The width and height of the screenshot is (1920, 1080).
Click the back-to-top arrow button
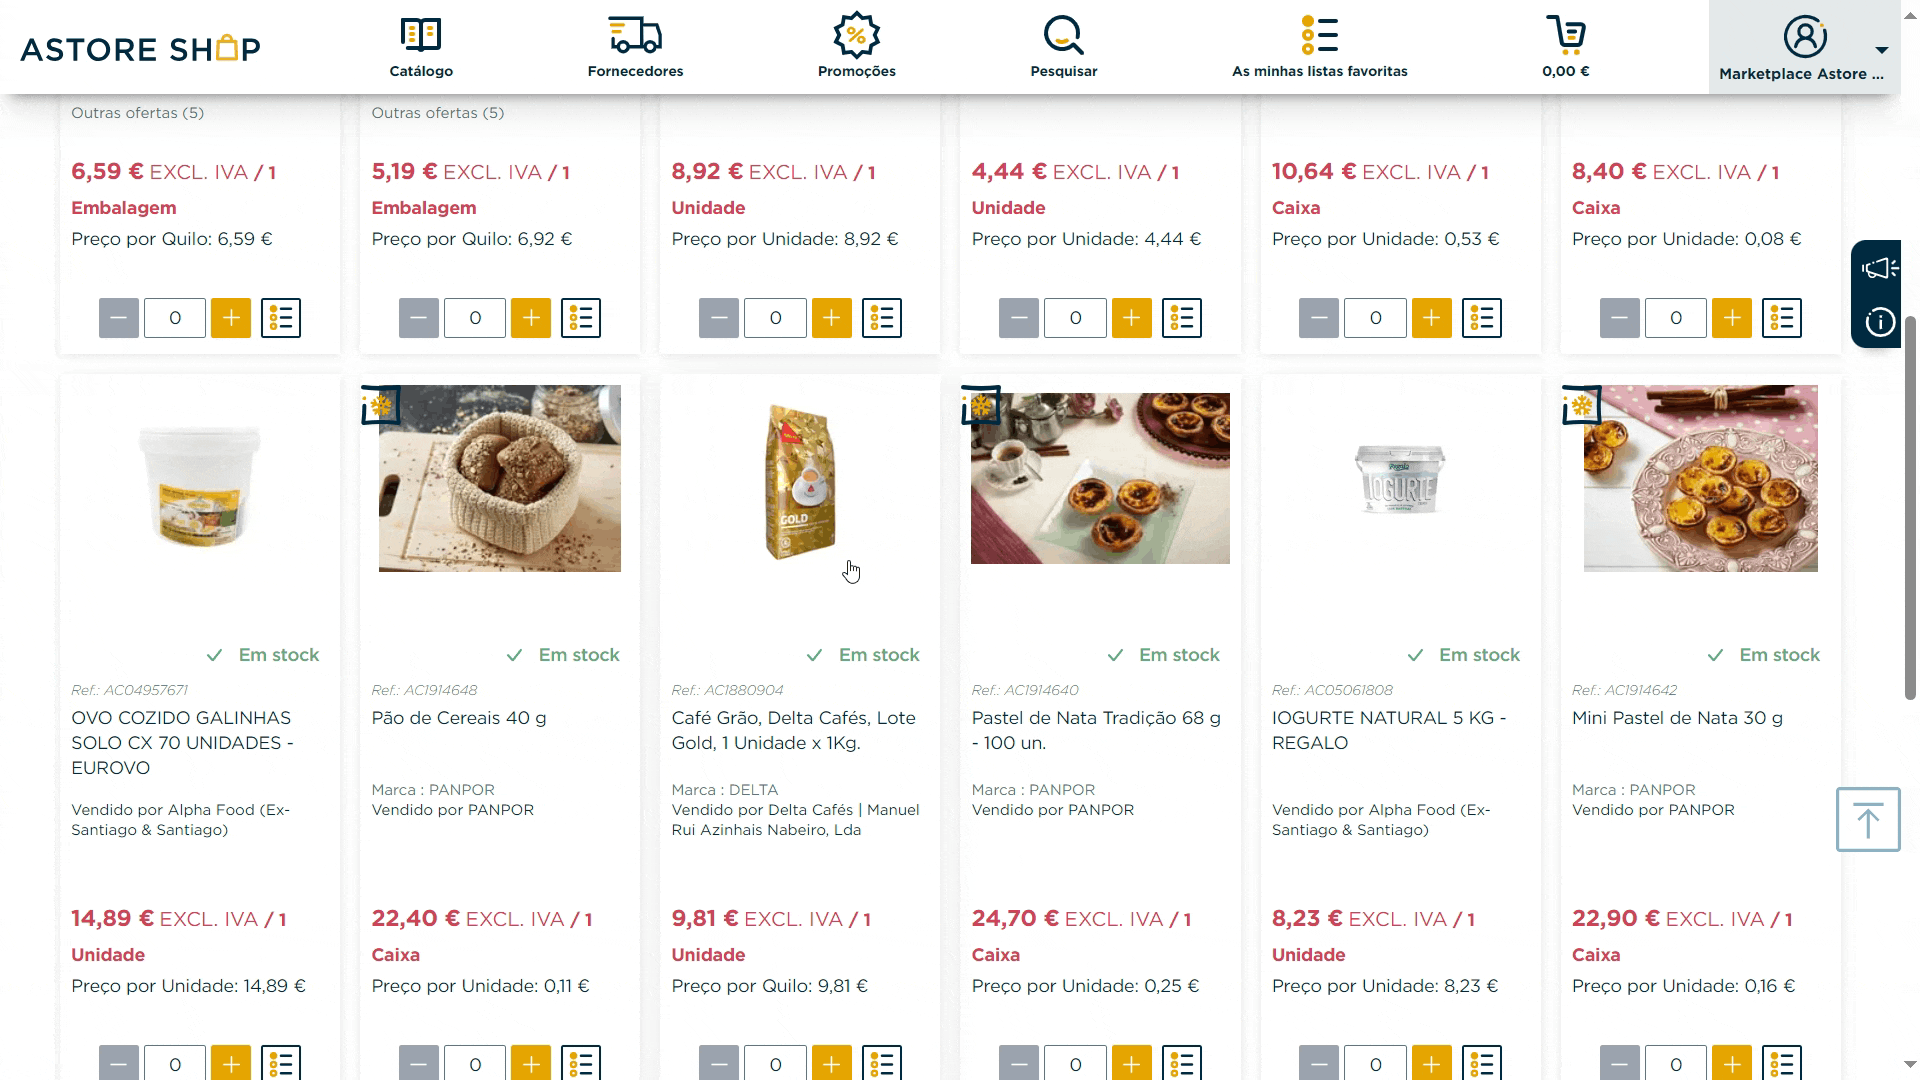click(1867, 819)
